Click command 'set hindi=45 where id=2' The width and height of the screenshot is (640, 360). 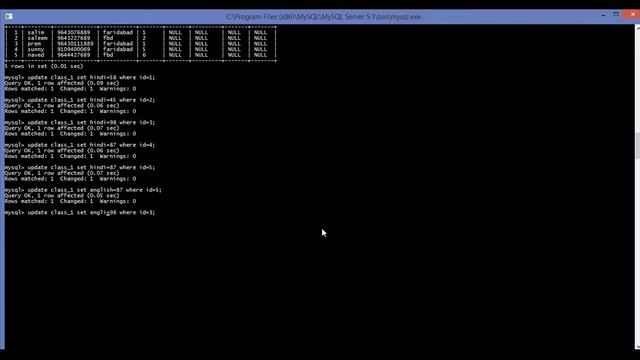click(116, 100)
